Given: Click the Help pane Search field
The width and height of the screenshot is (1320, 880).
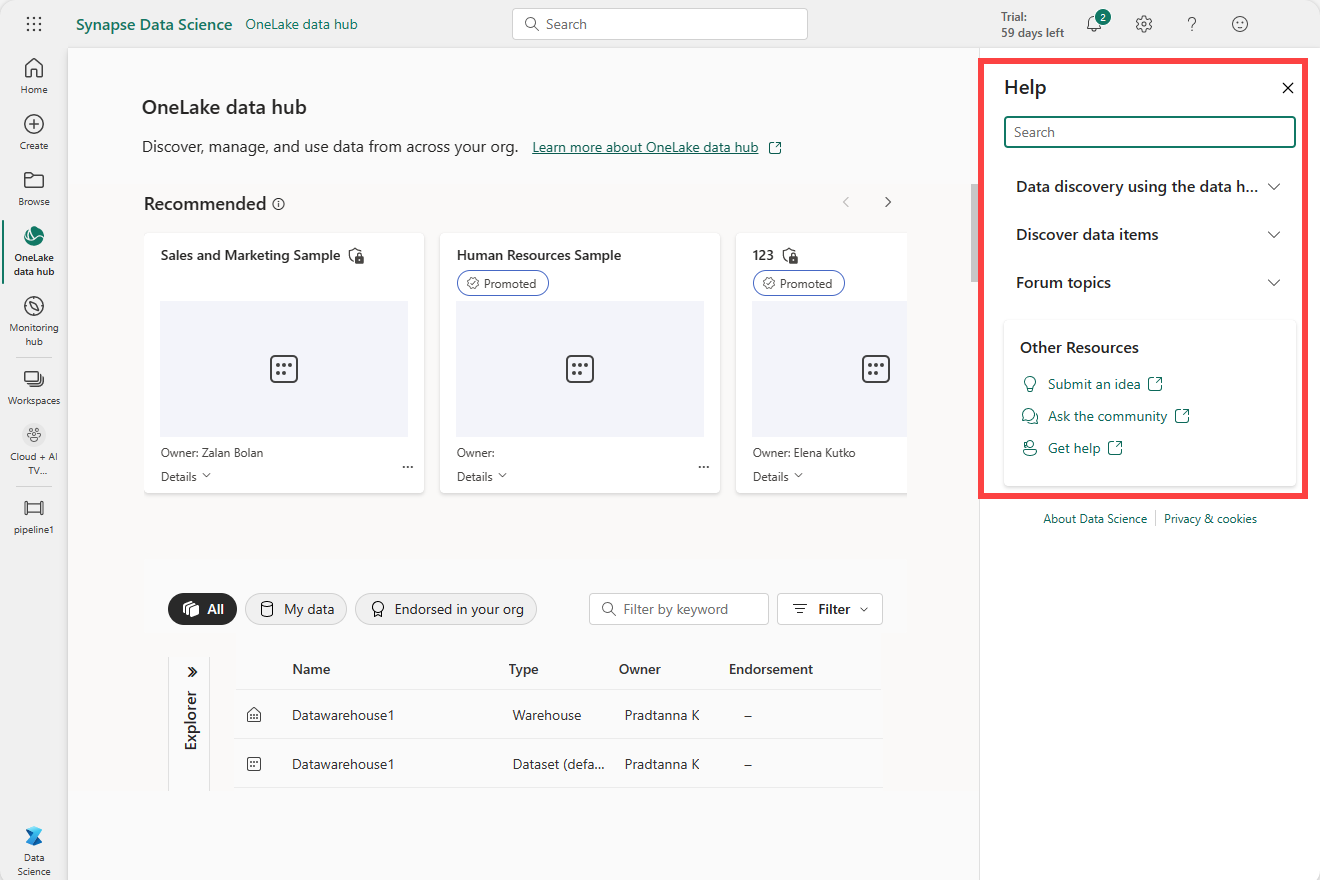Looking at the screenshot, I should pyautogui.click(x=1149, y=132).
